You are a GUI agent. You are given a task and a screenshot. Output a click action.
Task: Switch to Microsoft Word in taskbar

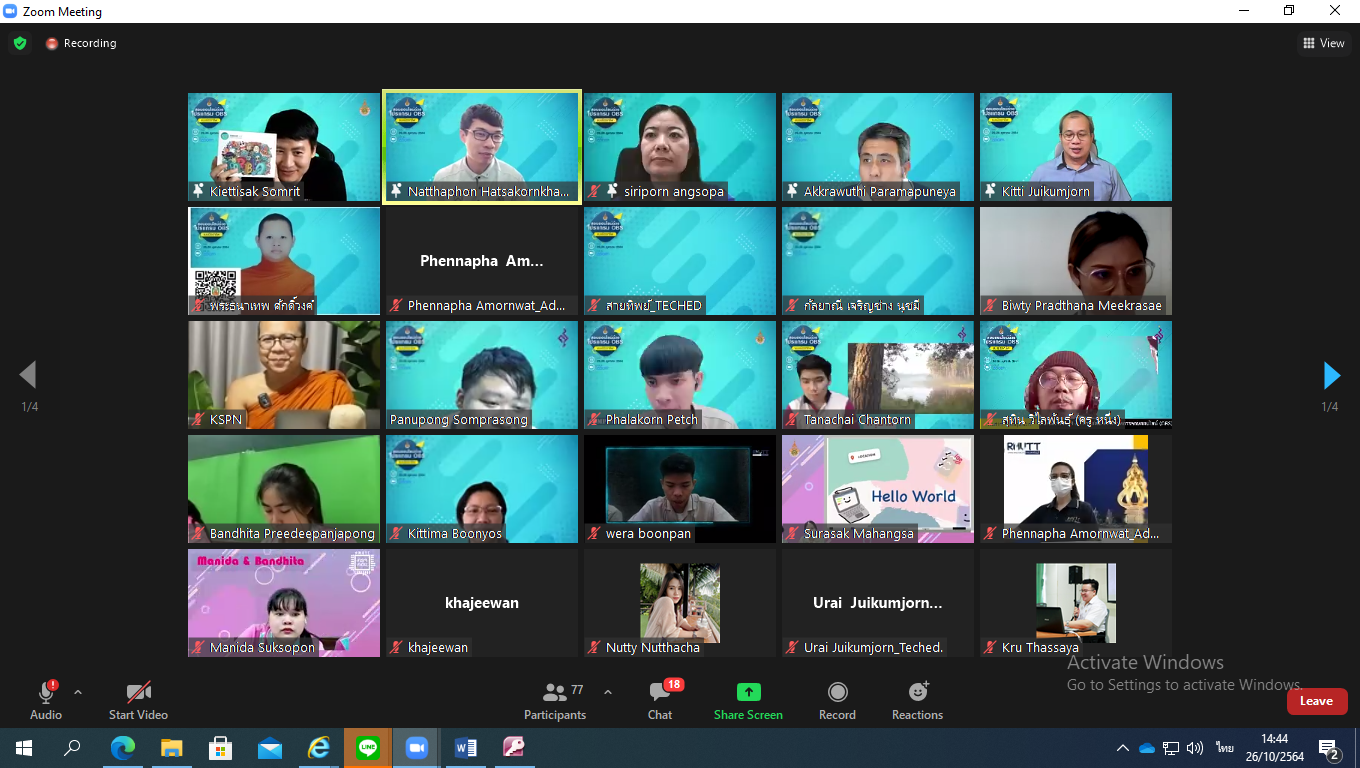pos(466,748)
